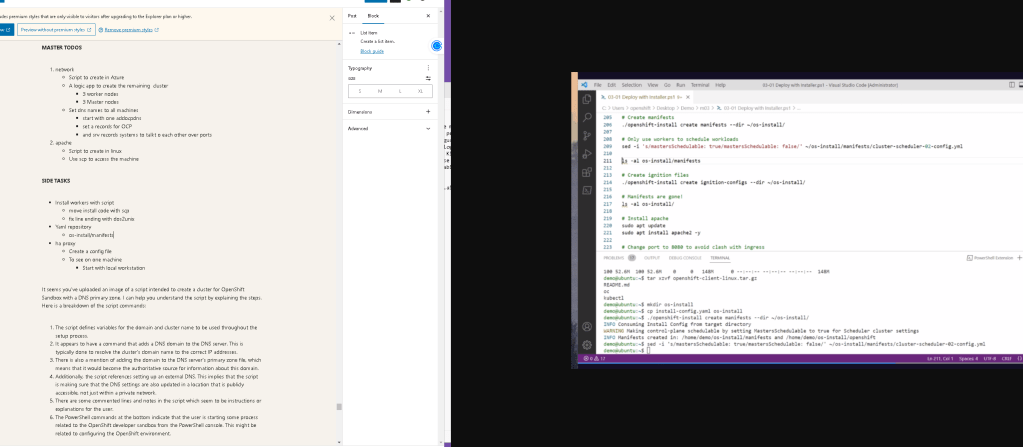
Task: Open Accounts icon in VS Code activity bar
Action: click(587, 326)
